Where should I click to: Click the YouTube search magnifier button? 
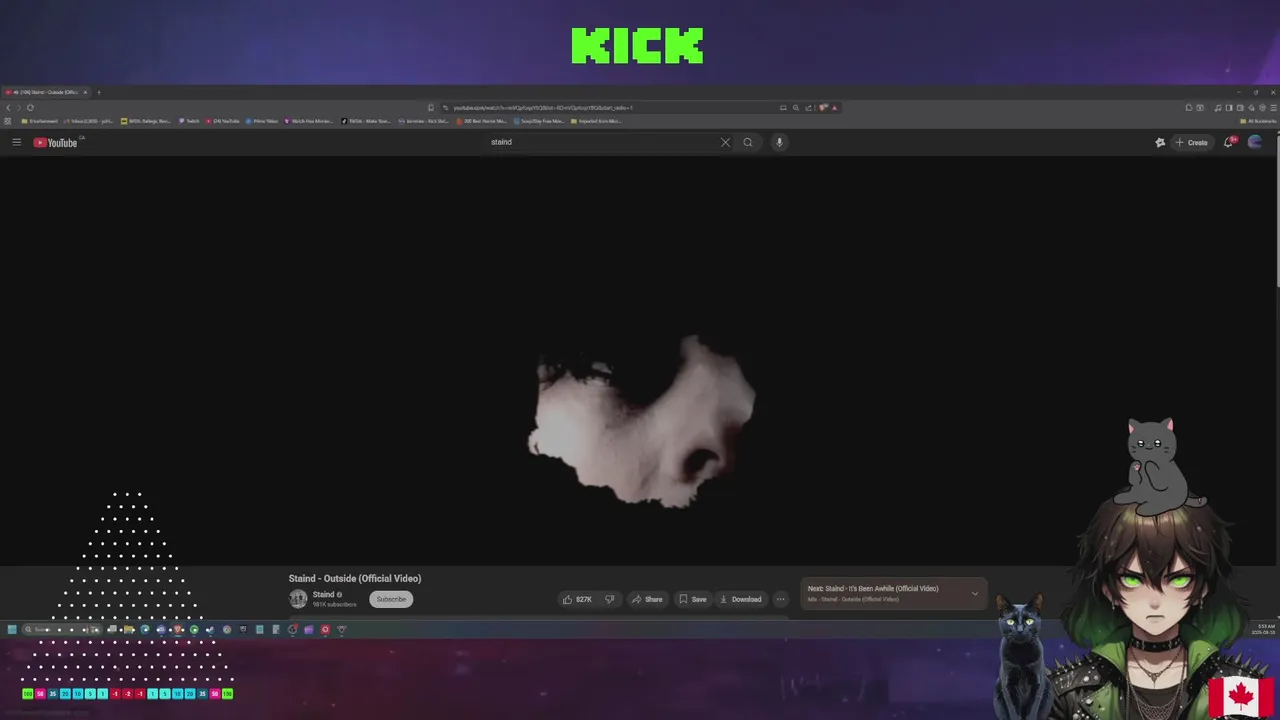pyautogui.click(x=747, y=142)
